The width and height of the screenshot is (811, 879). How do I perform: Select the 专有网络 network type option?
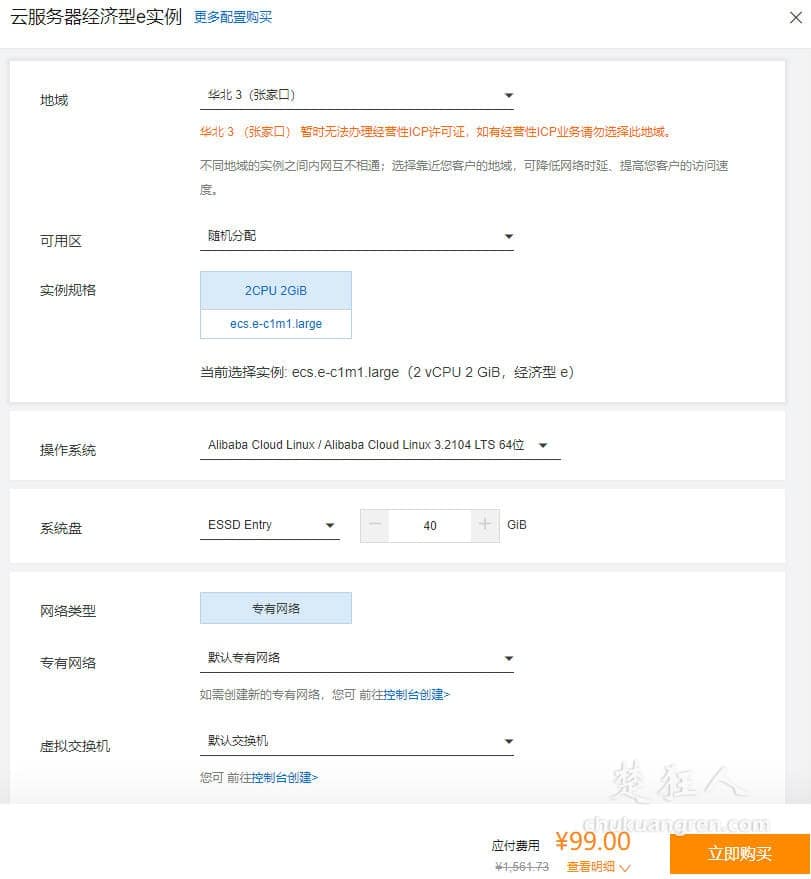tap(276, 607)
